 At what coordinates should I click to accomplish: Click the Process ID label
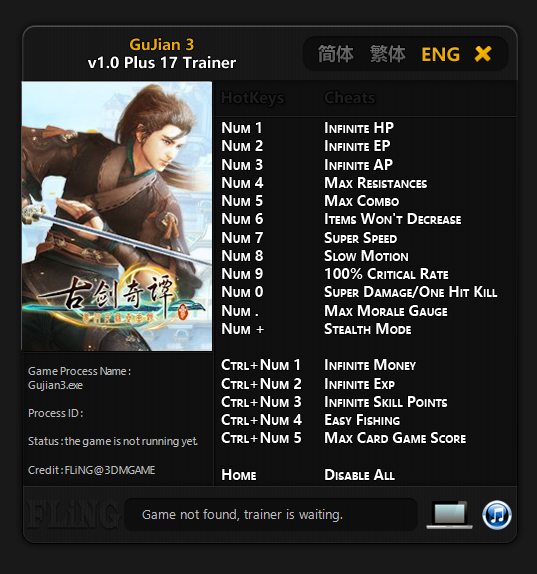[56, 413]
